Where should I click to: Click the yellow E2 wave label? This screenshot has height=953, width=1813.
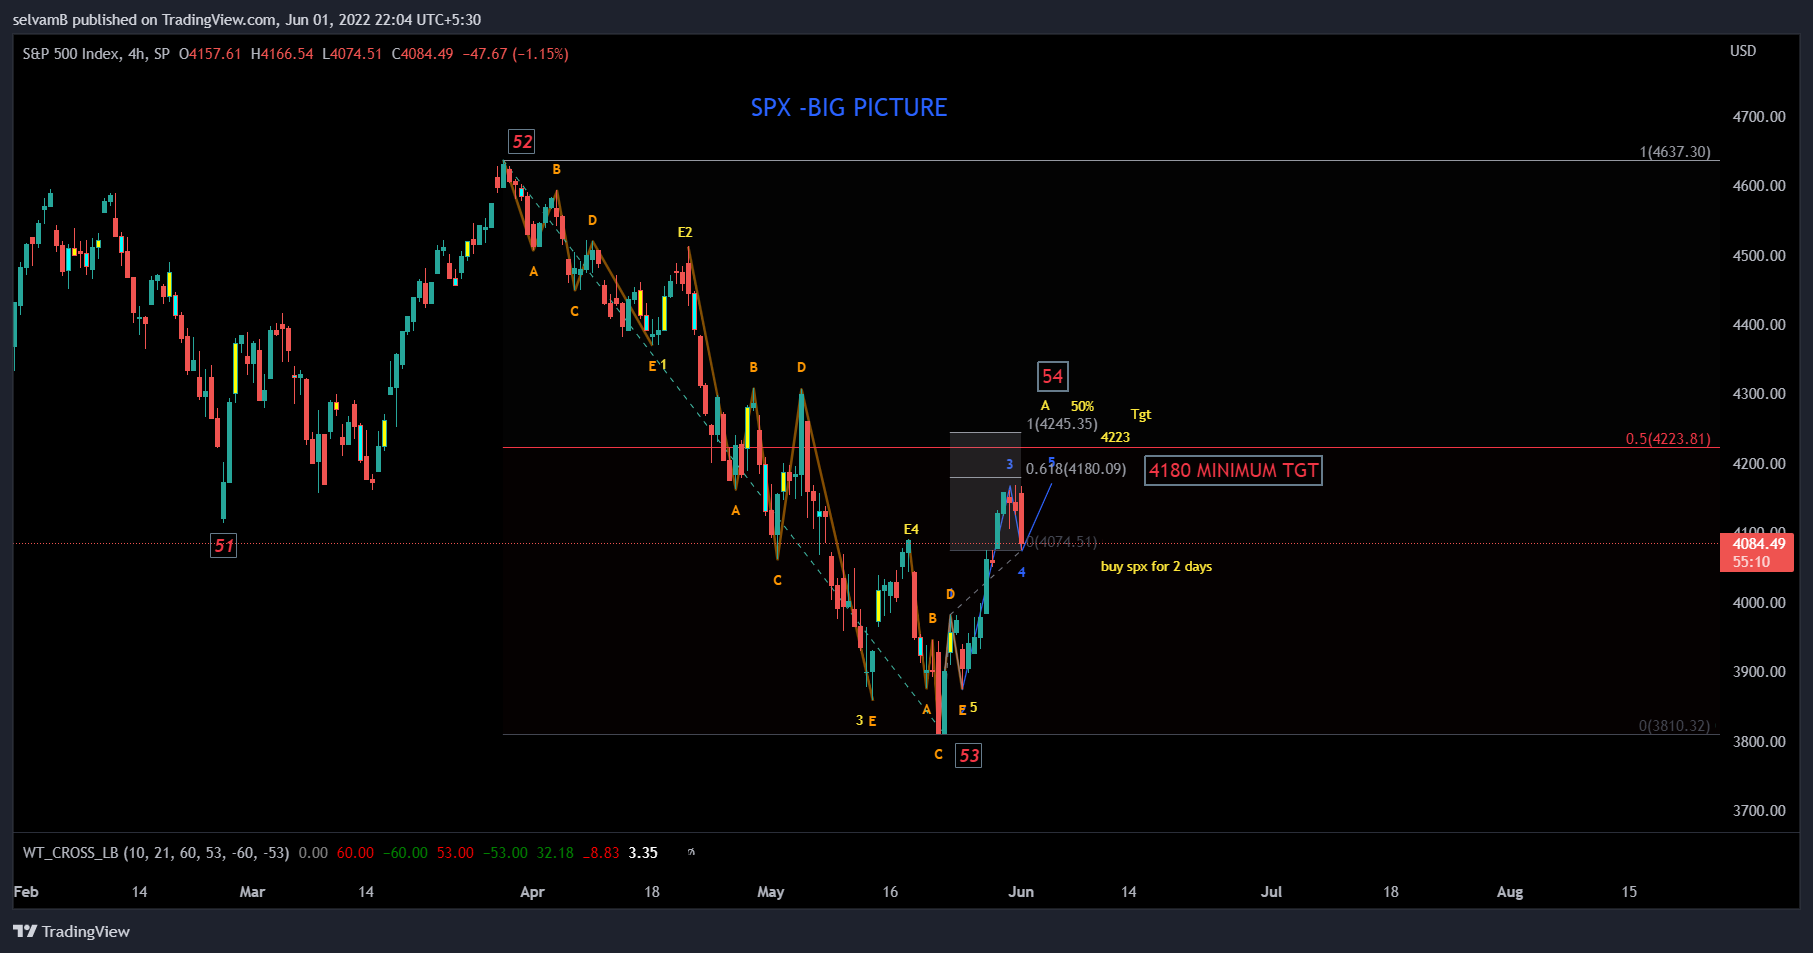(x=685, y=232)
